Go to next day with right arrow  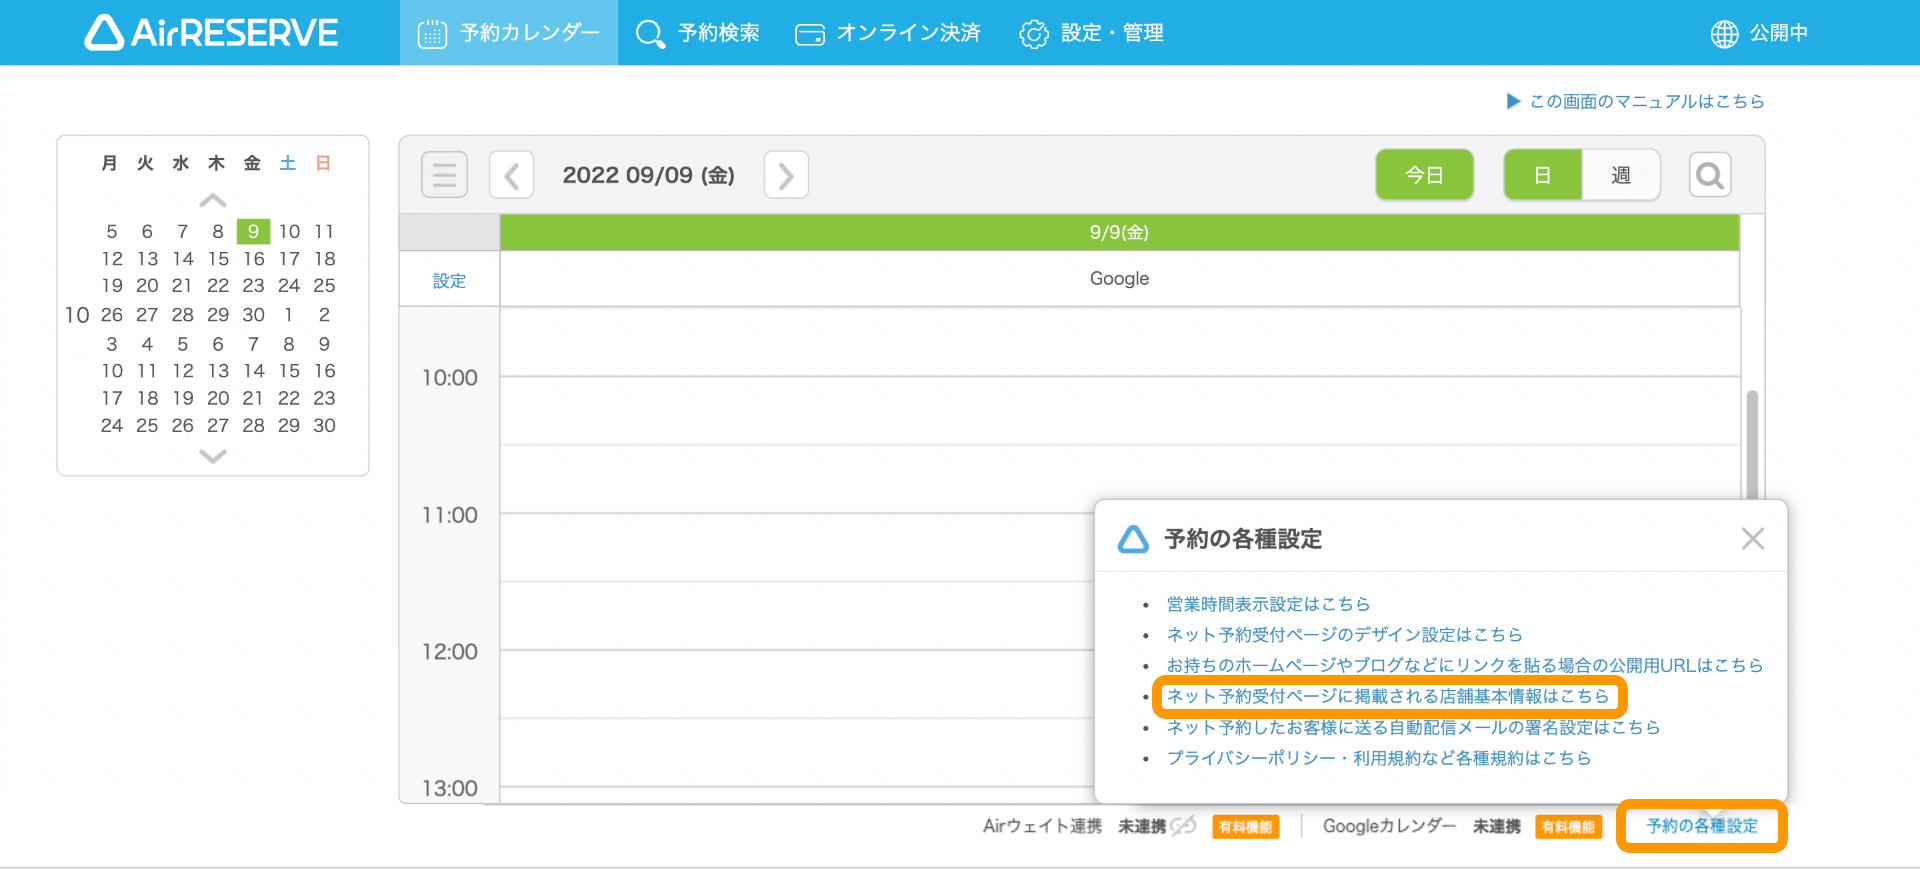click(x=786, y=176)
